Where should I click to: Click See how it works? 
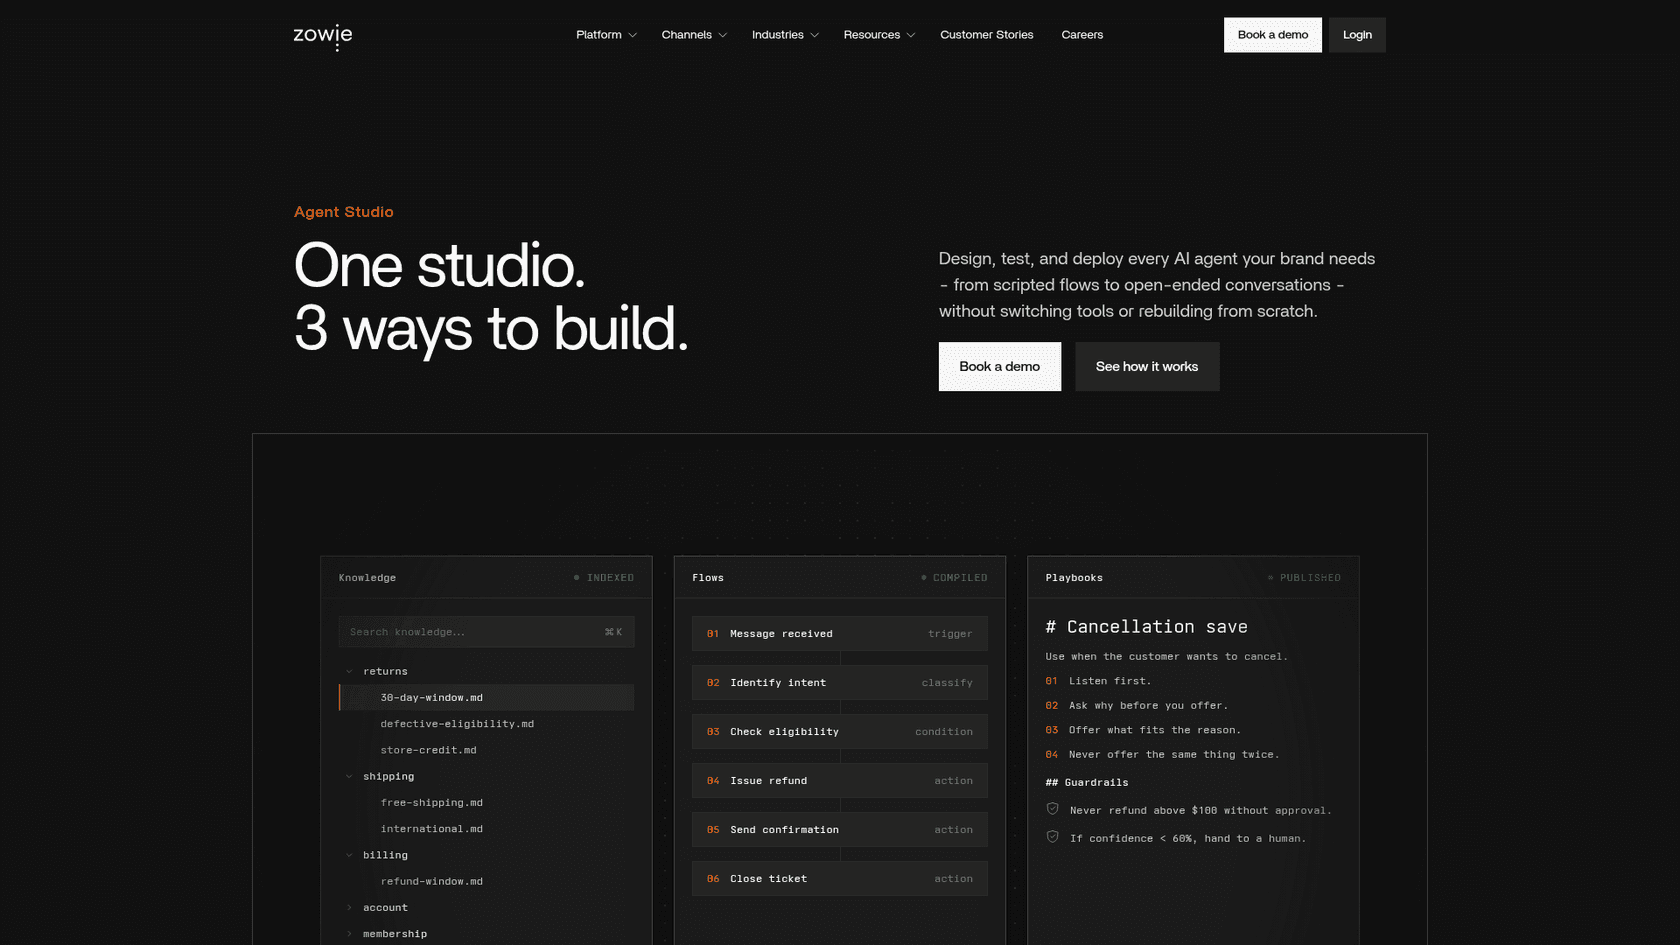[x=1147, y=366]
